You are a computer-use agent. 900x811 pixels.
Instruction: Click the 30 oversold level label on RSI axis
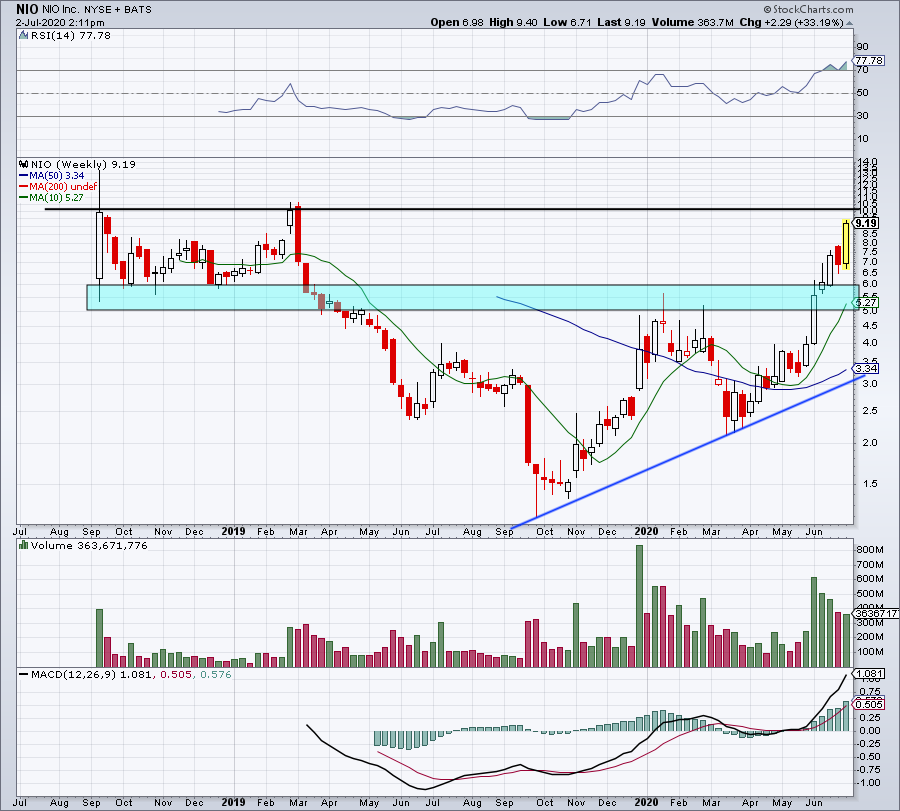tap(862, 116)
